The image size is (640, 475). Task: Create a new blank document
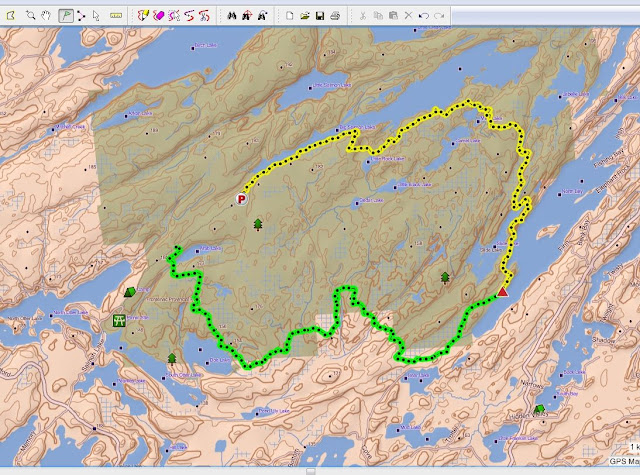click(289, 16)
